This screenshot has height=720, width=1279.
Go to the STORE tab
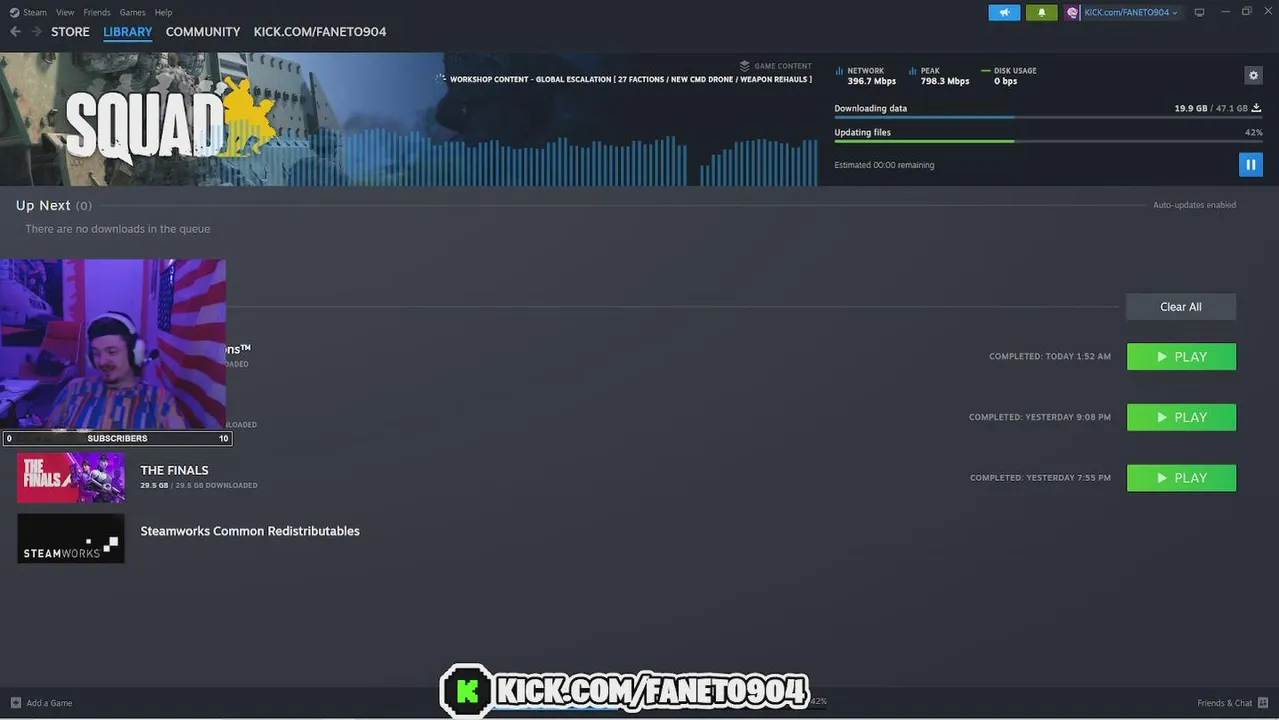click(70, 32)
